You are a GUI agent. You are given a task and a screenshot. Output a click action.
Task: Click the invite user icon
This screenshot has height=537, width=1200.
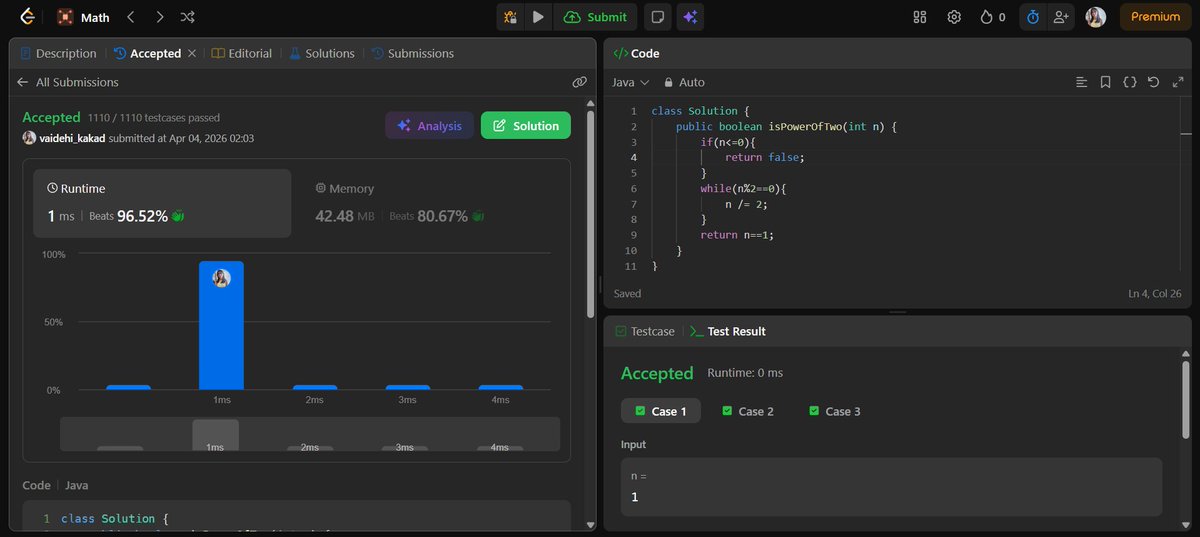click(x=1061, y=17)
